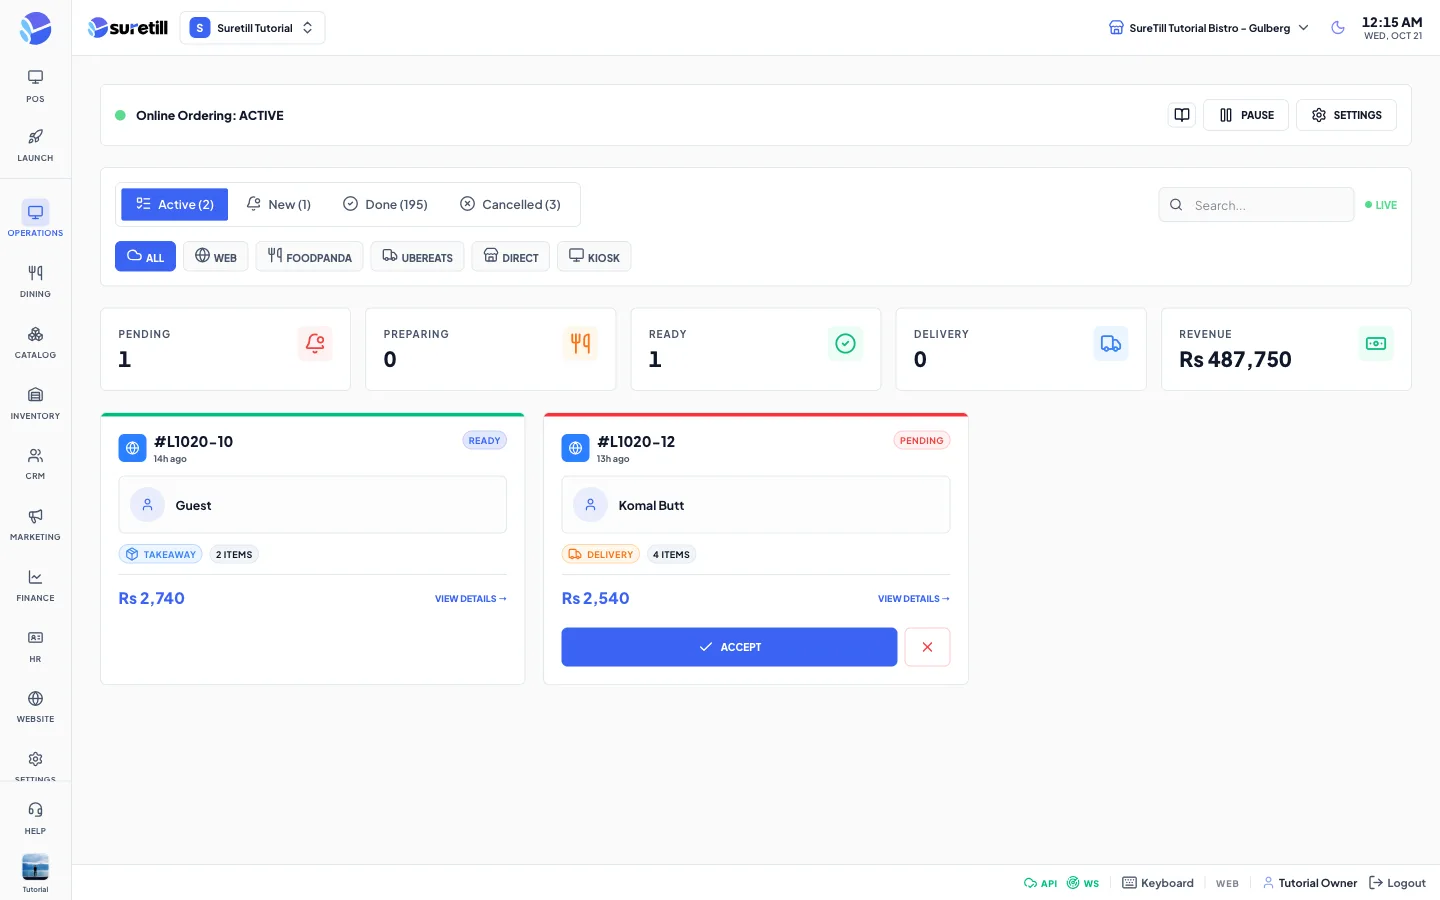Open Inventory from the sidebar
Screen dimensions: 1440x900
coord(35,403)
